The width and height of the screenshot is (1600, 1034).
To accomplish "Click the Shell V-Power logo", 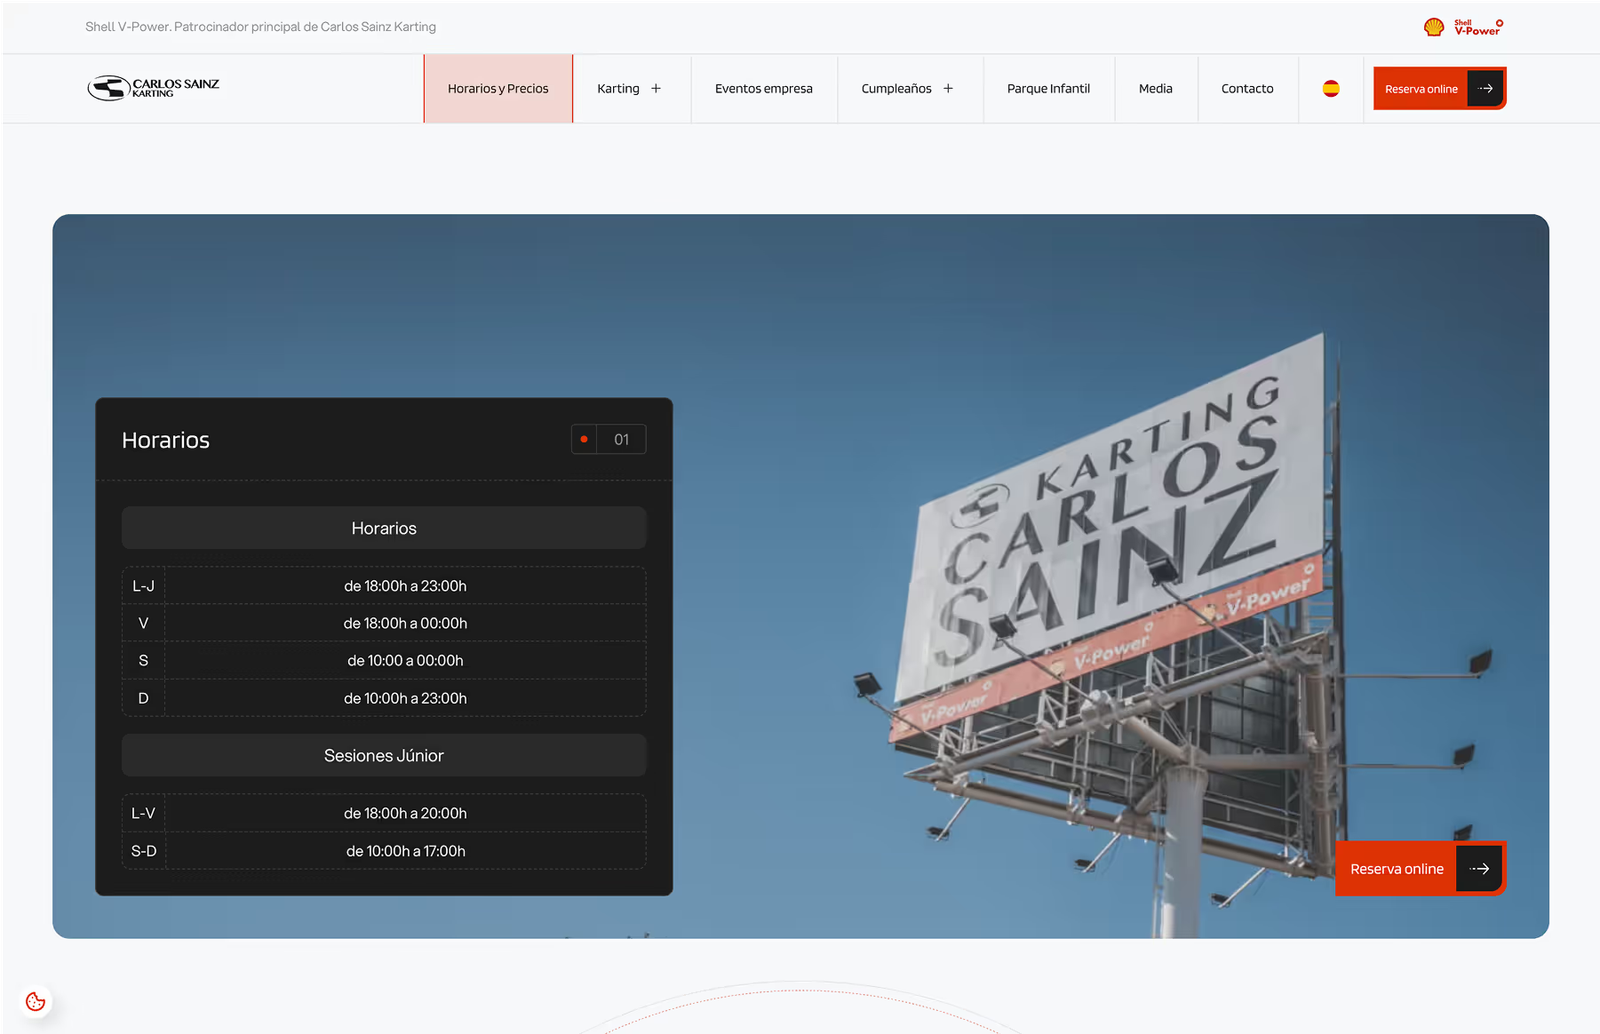I will tap(1463, 27).
